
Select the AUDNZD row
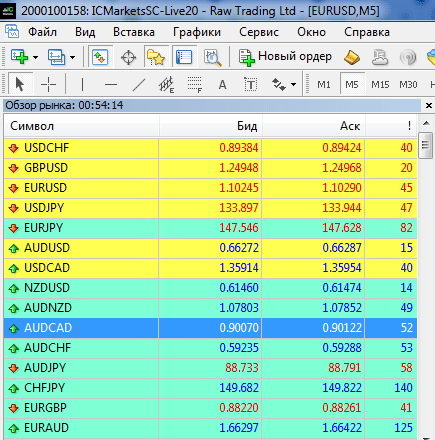(210, 308)
